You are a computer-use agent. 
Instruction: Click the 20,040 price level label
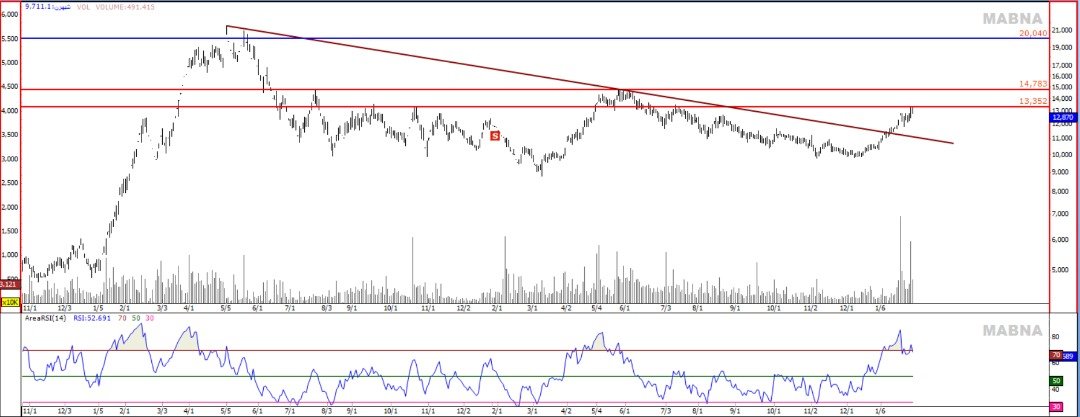[1031, 33]
